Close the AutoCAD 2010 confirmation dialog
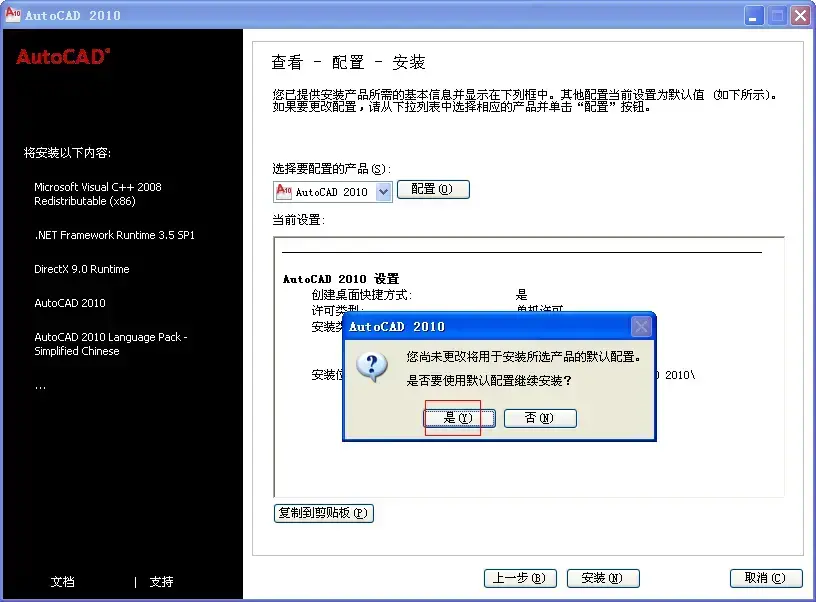This screenshot has width=816, height=602. click(641, 327)
